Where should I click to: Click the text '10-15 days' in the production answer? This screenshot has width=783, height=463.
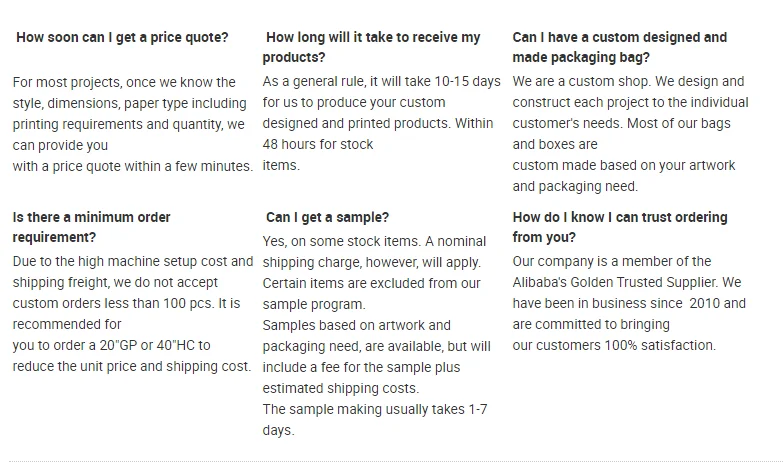[467, 81]
